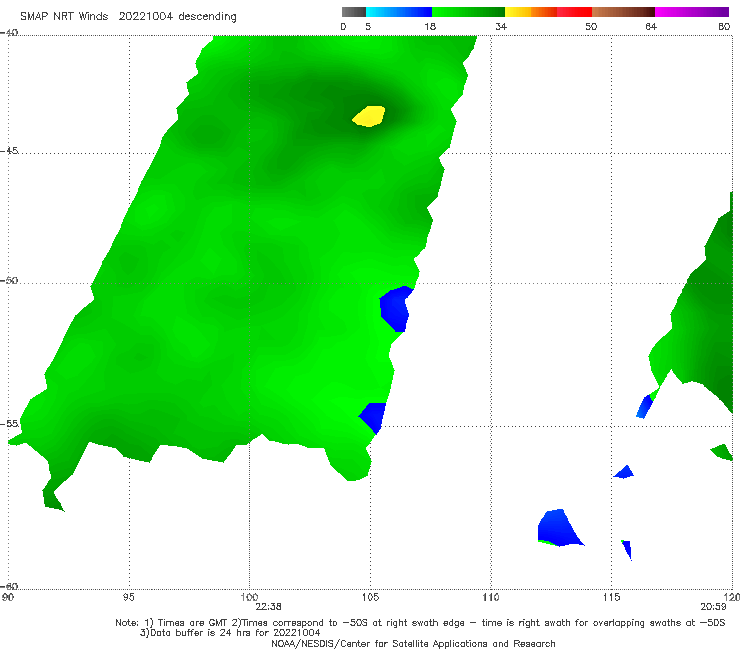Click the gray 0-5 segment of the color bar

pos(354,12)
